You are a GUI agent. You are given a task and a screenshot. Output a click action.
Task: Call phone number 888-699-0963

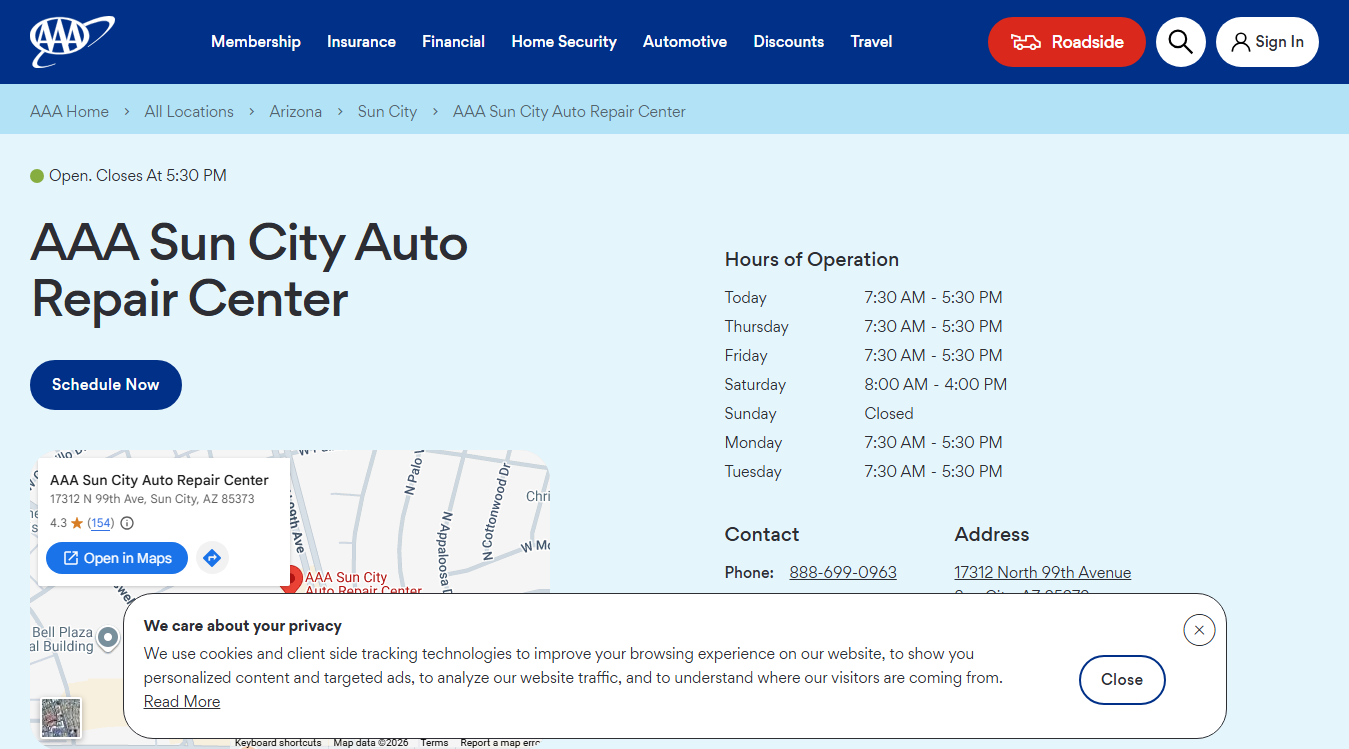[x=843, y=572]
